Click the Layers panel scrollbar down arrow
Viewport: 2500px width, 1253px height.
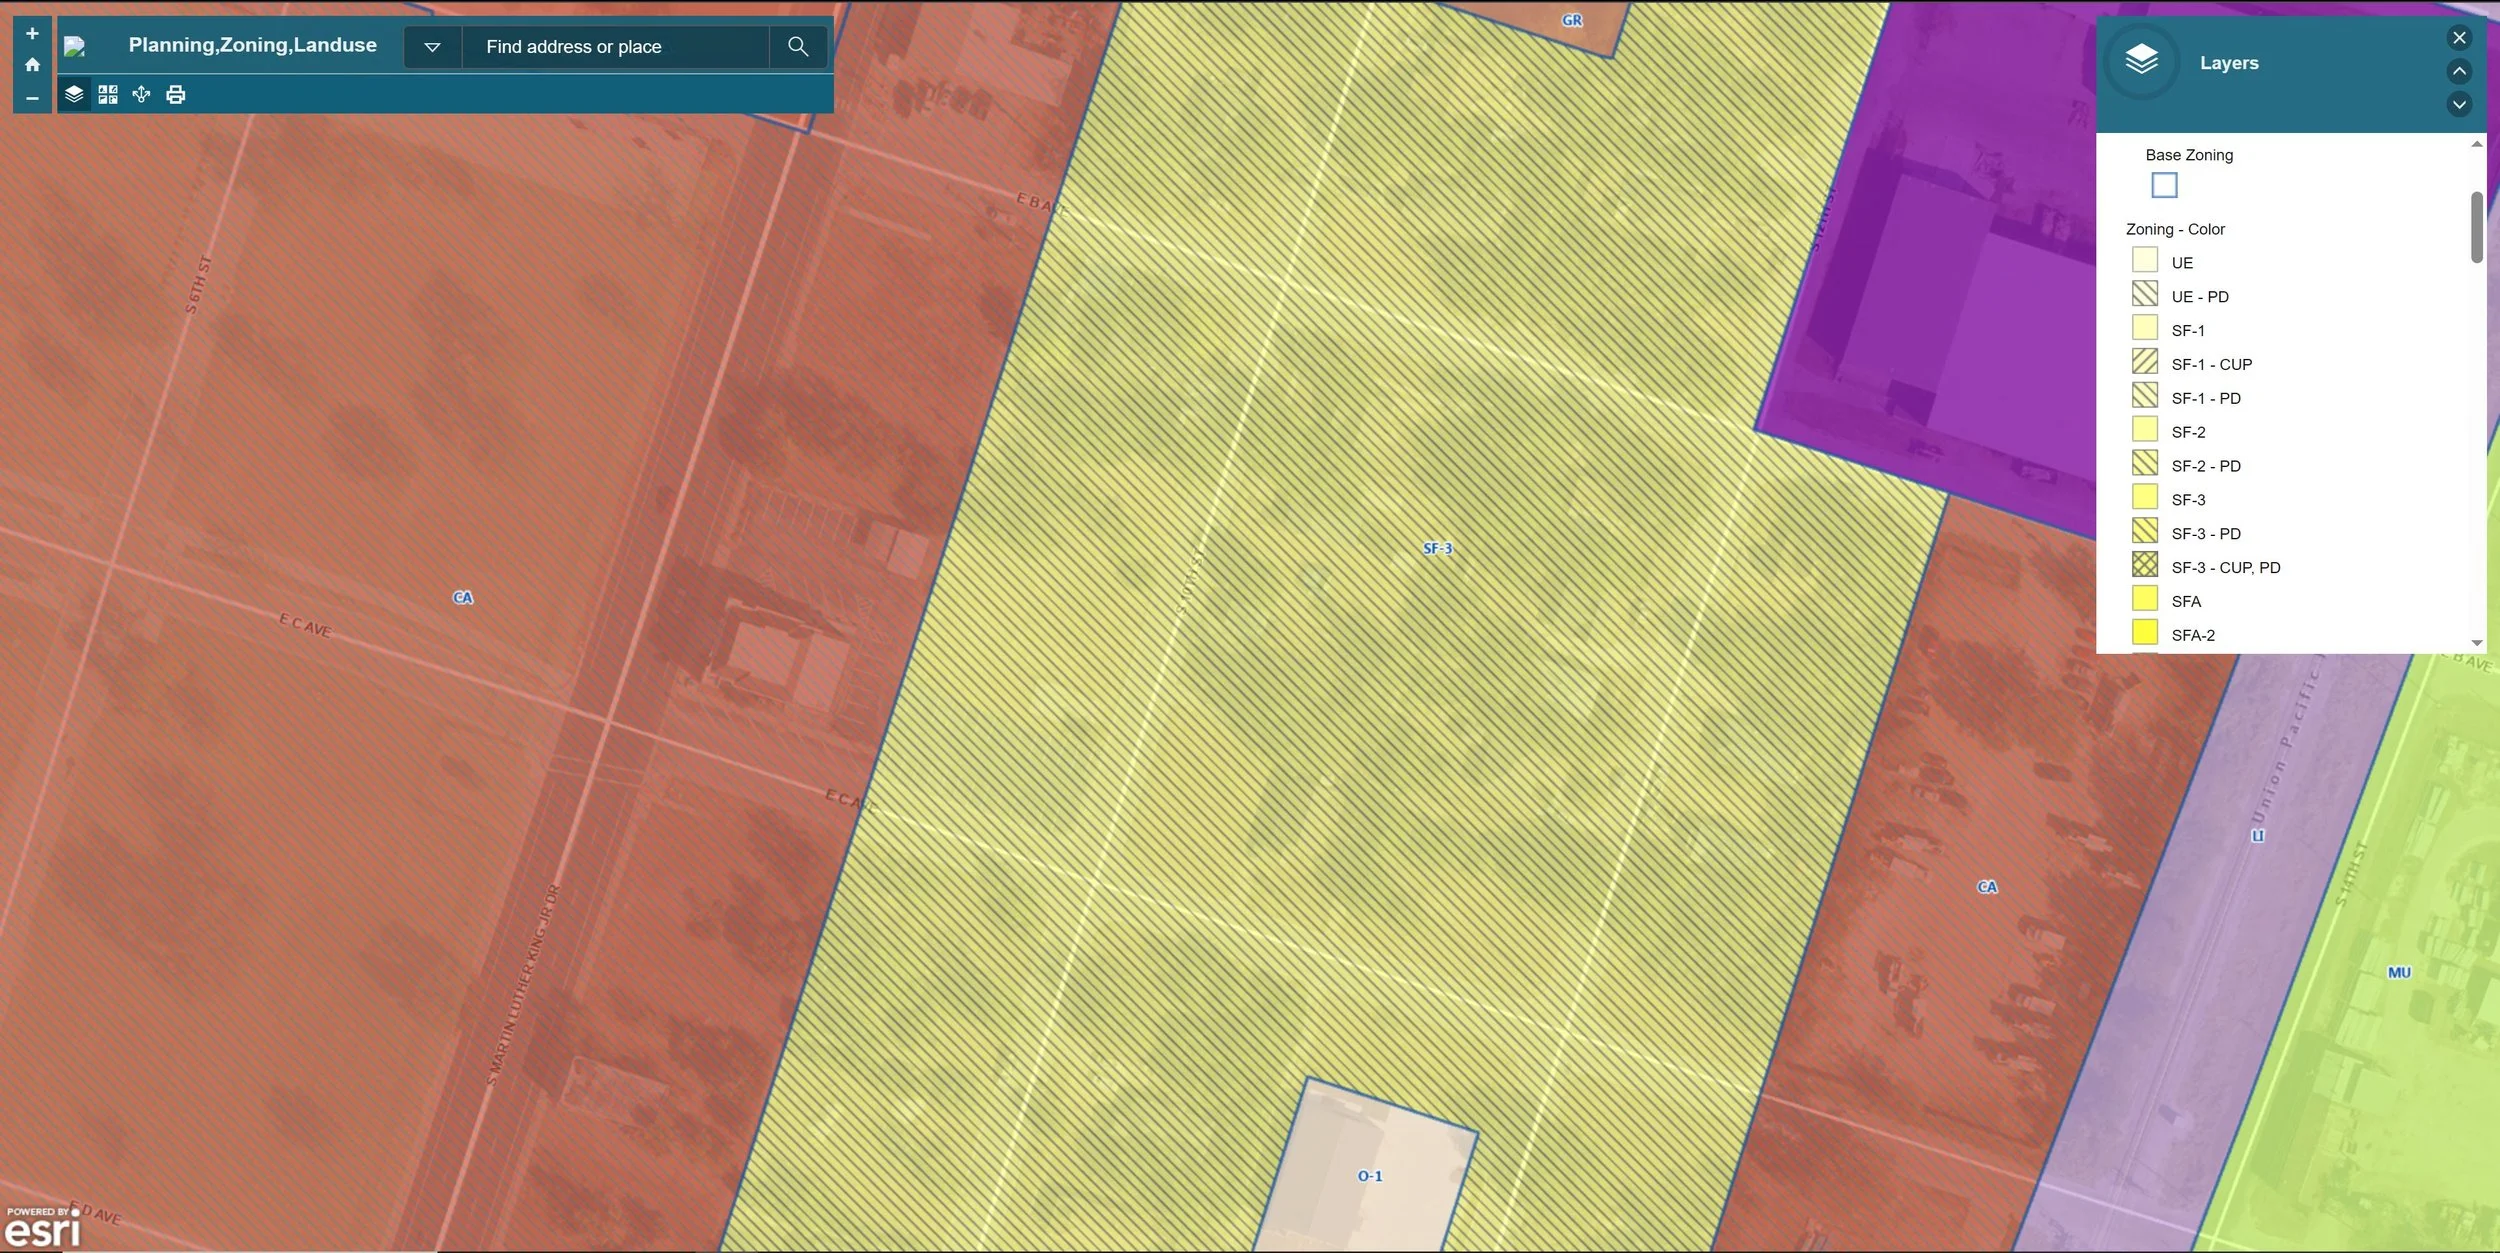point(2476,643)
